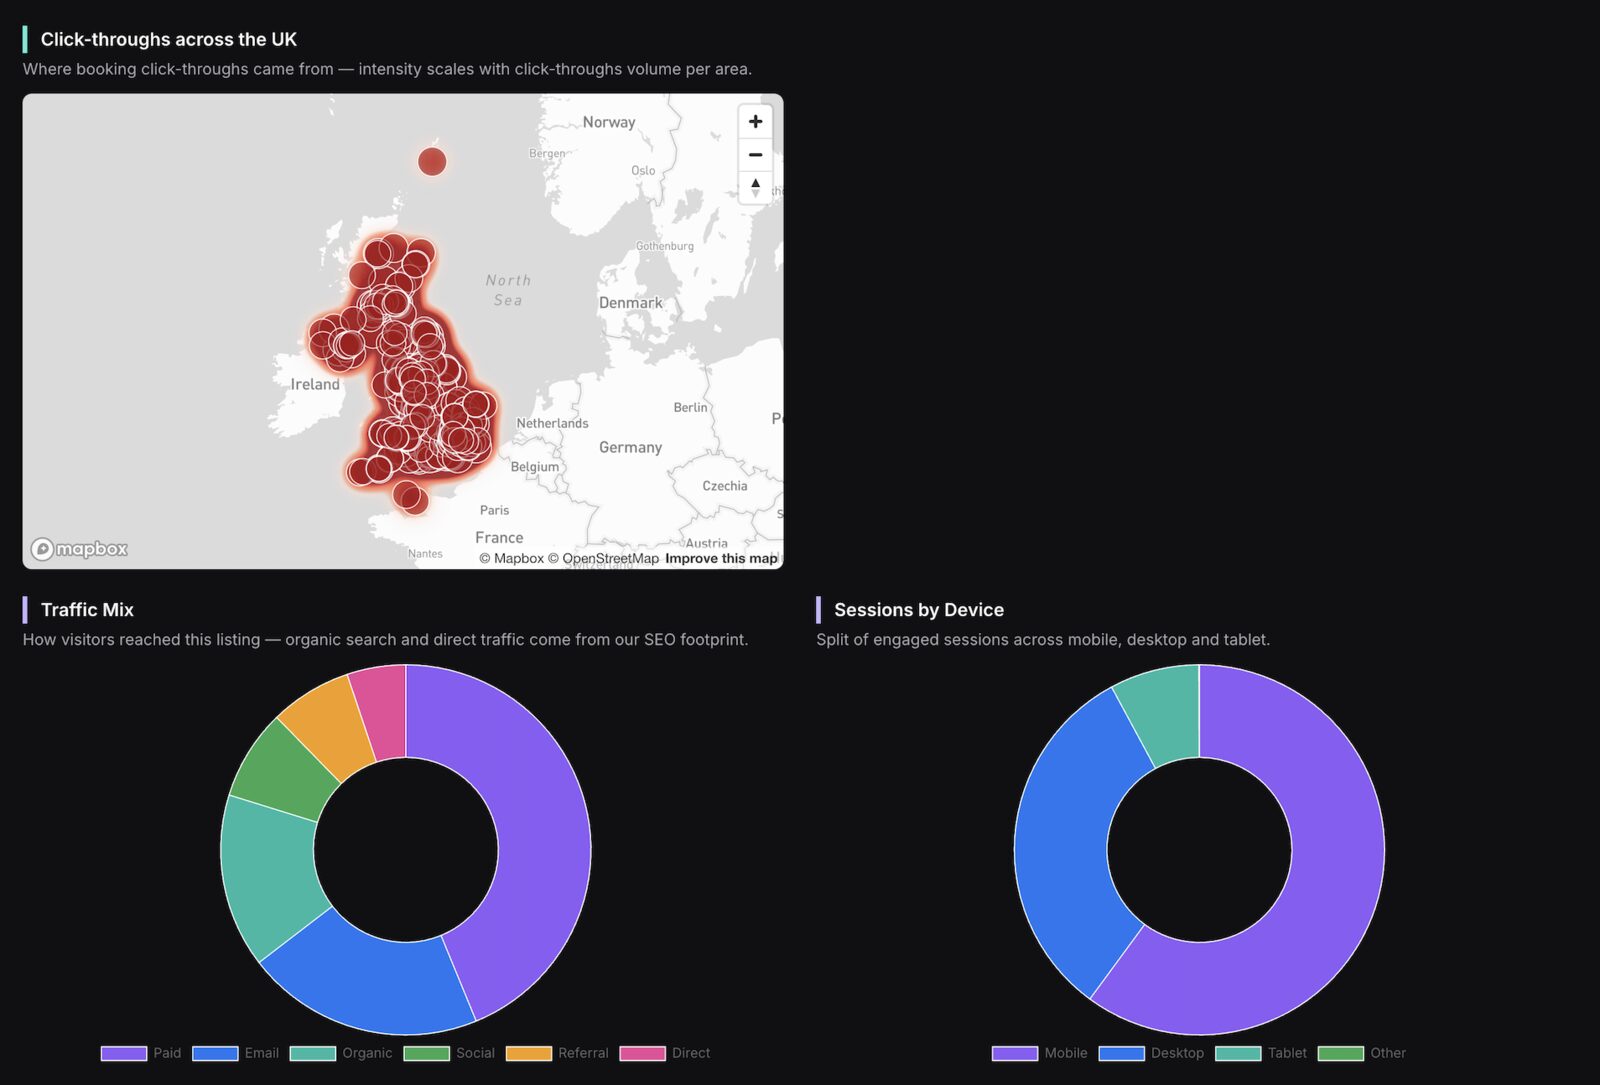Screen dimensions: 1600x1085
Task: Click the Paris label on map
Action: coord(494,510)
